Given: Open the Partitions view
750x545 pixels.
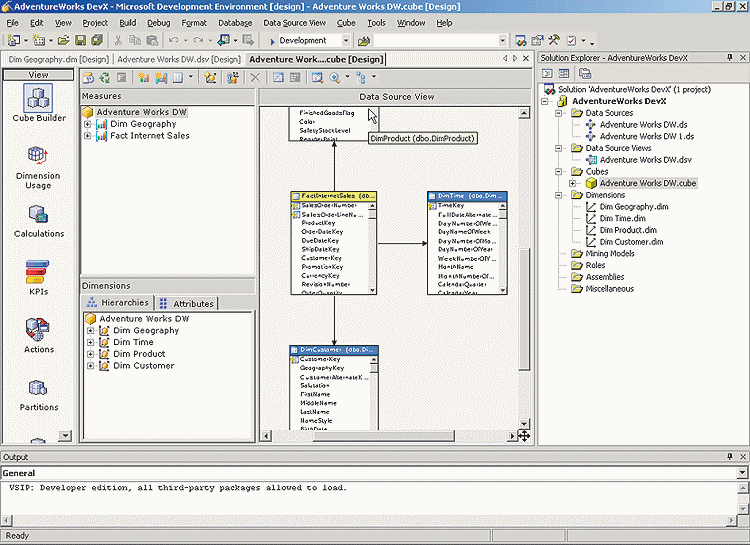Looking at the screenshot, I should point(38,396).
